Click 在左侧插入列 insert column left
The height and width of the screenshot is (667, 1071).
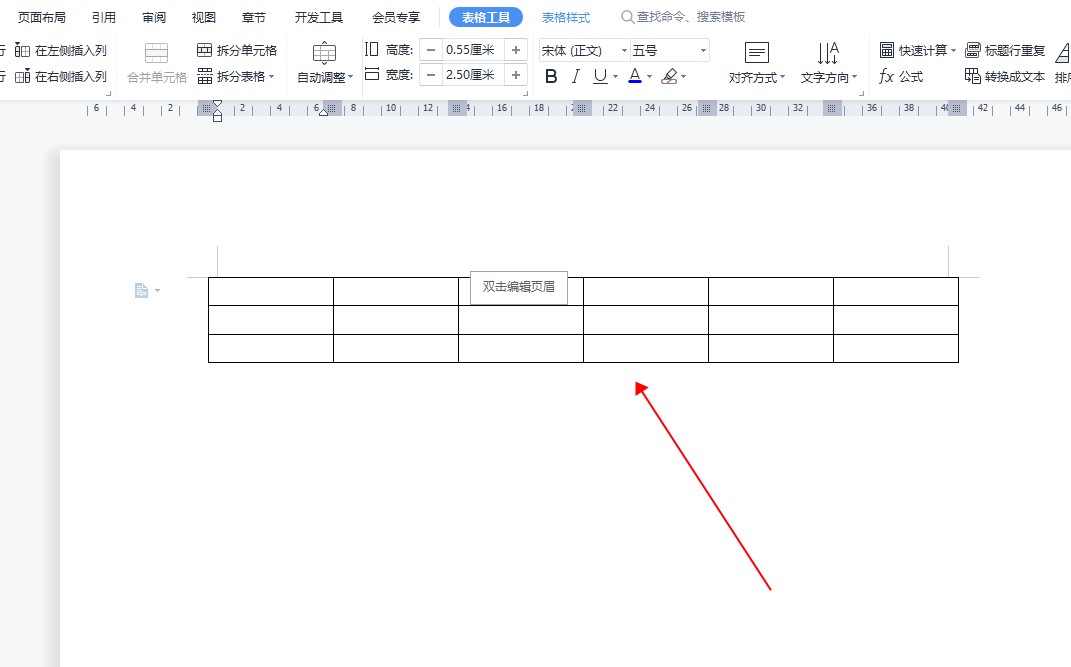pyautogui.click(x=61, y=50)
